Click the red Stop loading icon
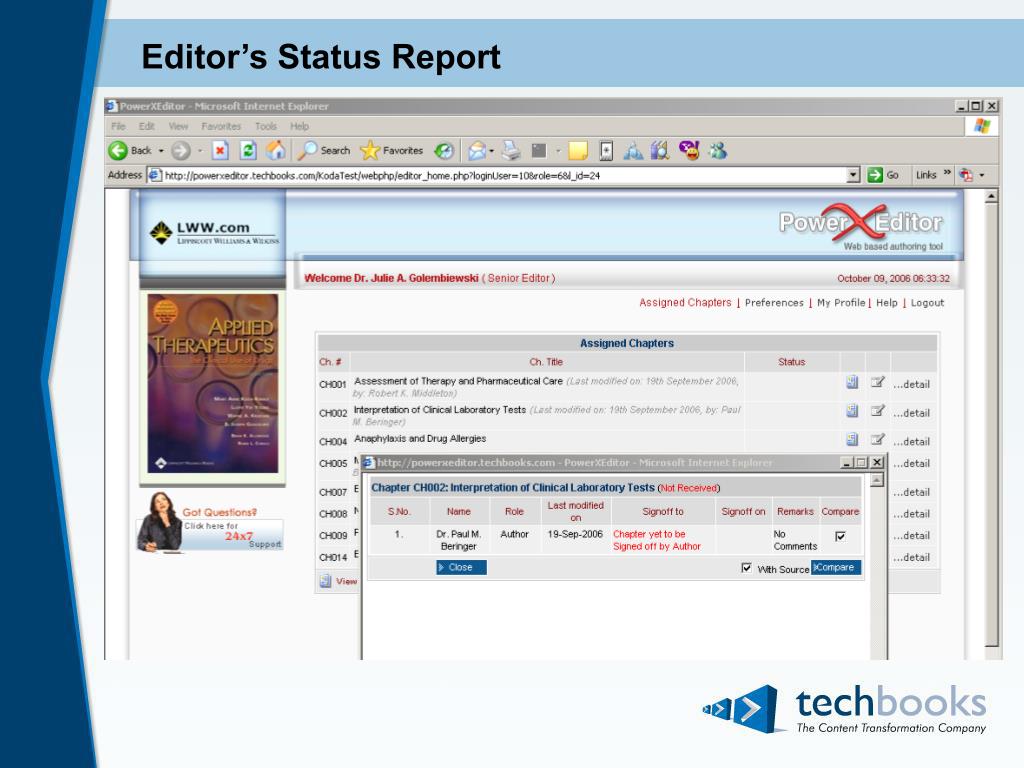Screen dimensions: 1024x768 pyautogui.click(x=220, y=151)
